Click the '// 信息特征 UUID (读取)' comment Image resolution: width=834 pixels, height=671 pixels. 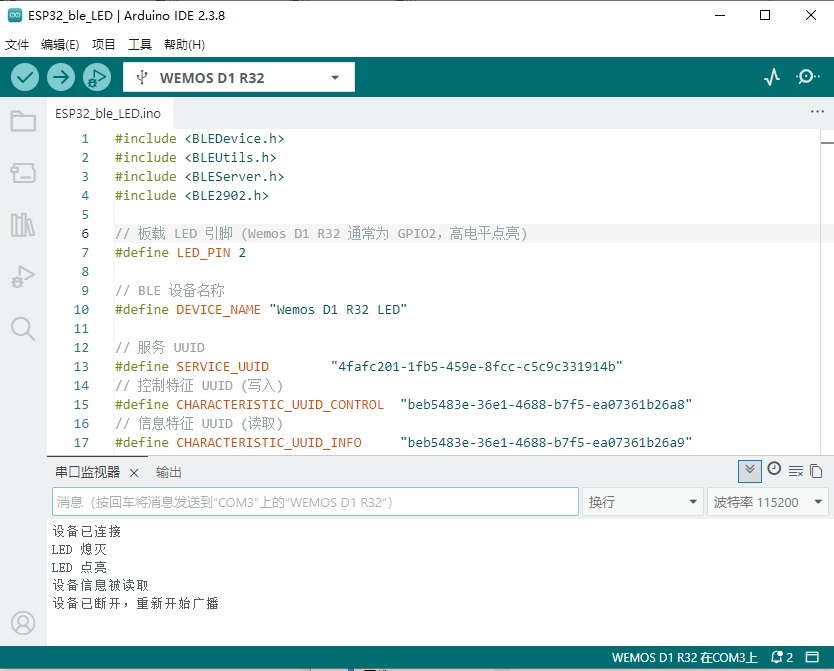pyautogui.click(x=199, y=424)
